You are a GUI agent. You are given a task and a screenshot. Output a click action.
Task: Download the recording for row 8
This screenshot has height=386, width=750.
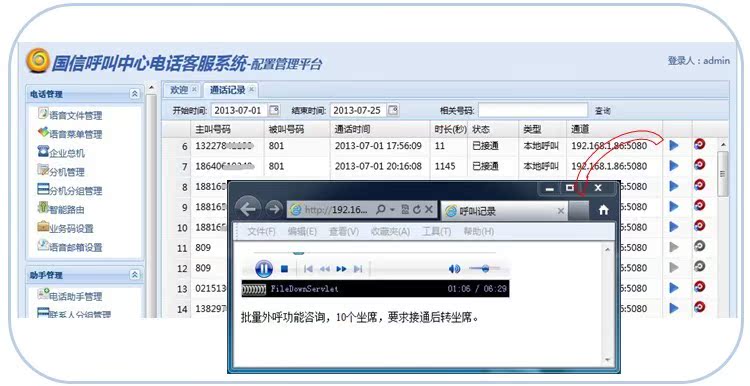click(699, 185)
